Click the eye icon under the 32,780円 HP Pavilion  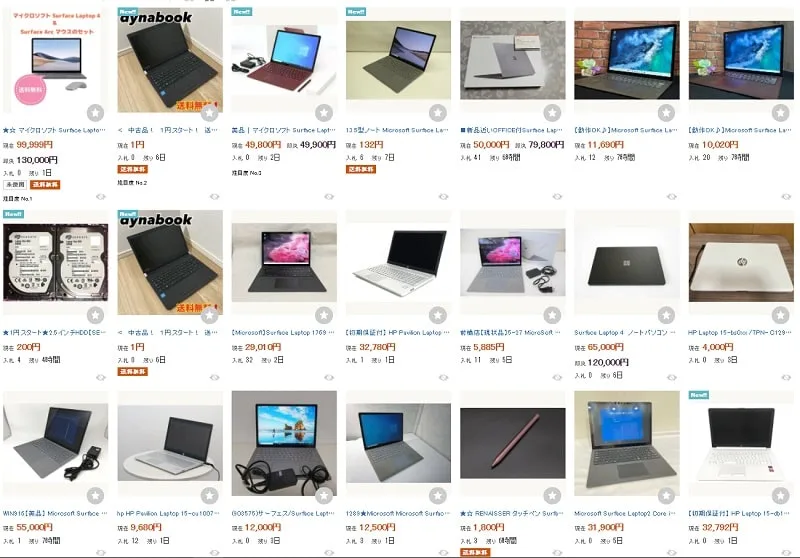[443, 377]
